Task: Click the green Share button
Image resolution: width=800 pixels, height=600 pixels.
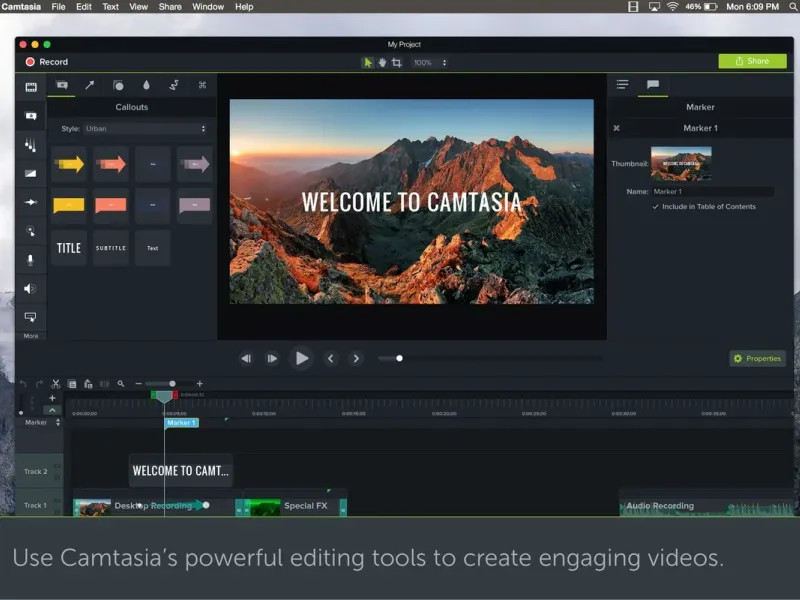Action: 752,61
